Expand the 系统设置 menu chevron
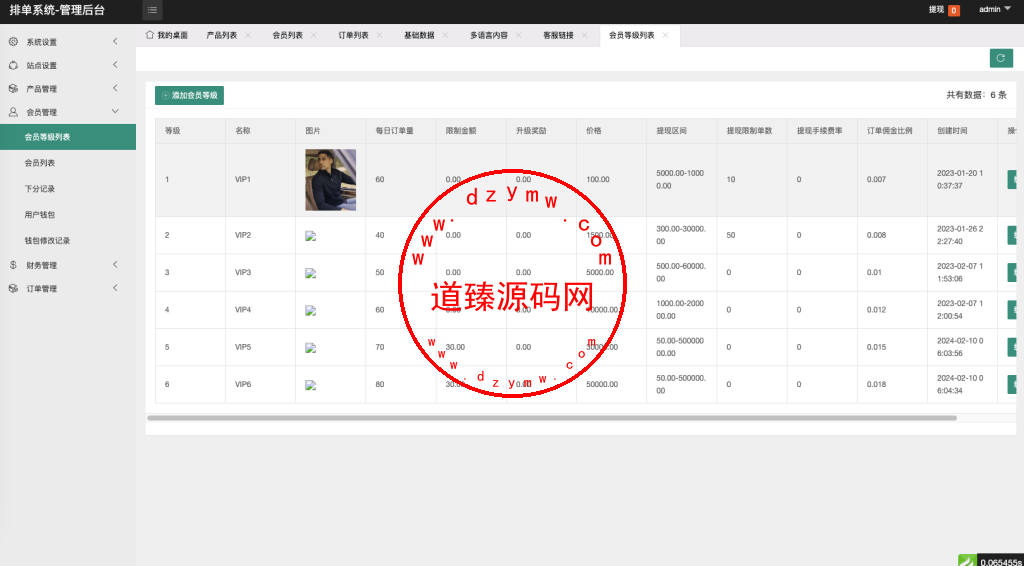1024x566 pixels. 116,41
